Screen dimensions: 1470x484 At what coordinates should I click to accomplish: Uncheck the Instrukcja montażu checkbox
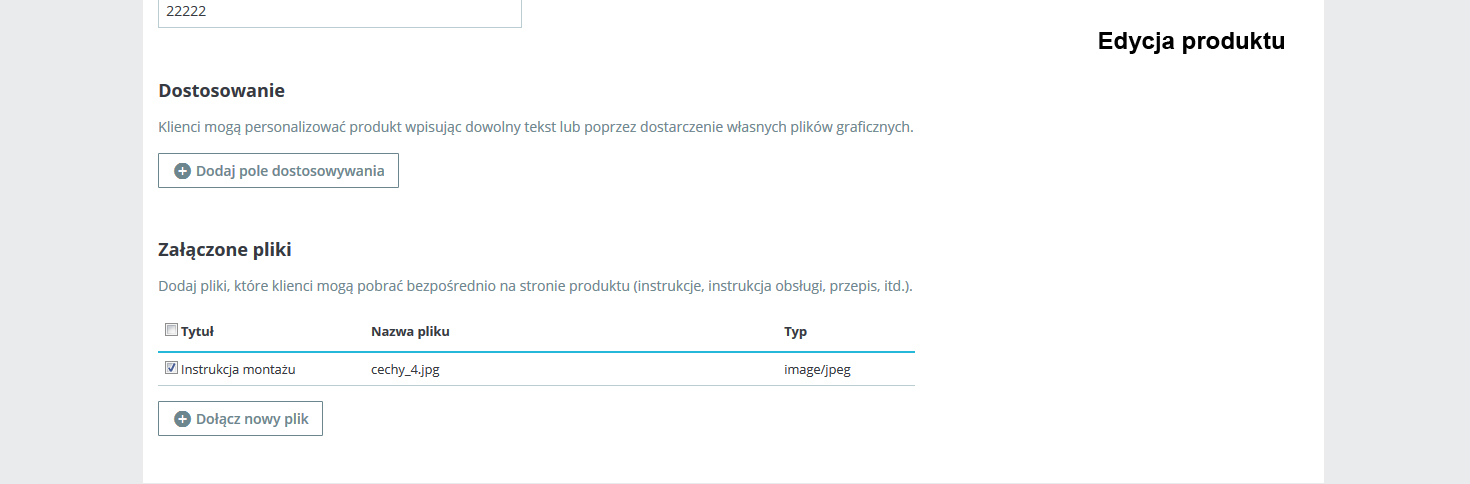pos(171,368)
